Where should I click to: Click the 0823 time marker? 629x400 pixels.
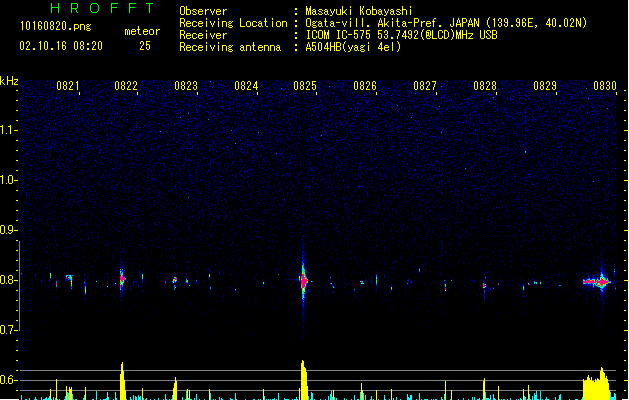pos(186,86)
